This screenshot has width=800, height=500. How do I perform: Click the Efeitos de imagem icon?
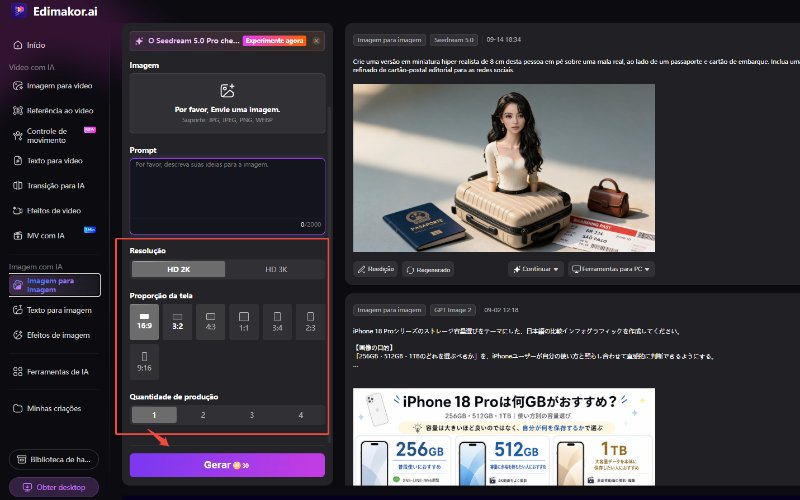click(x=18, y=335)
